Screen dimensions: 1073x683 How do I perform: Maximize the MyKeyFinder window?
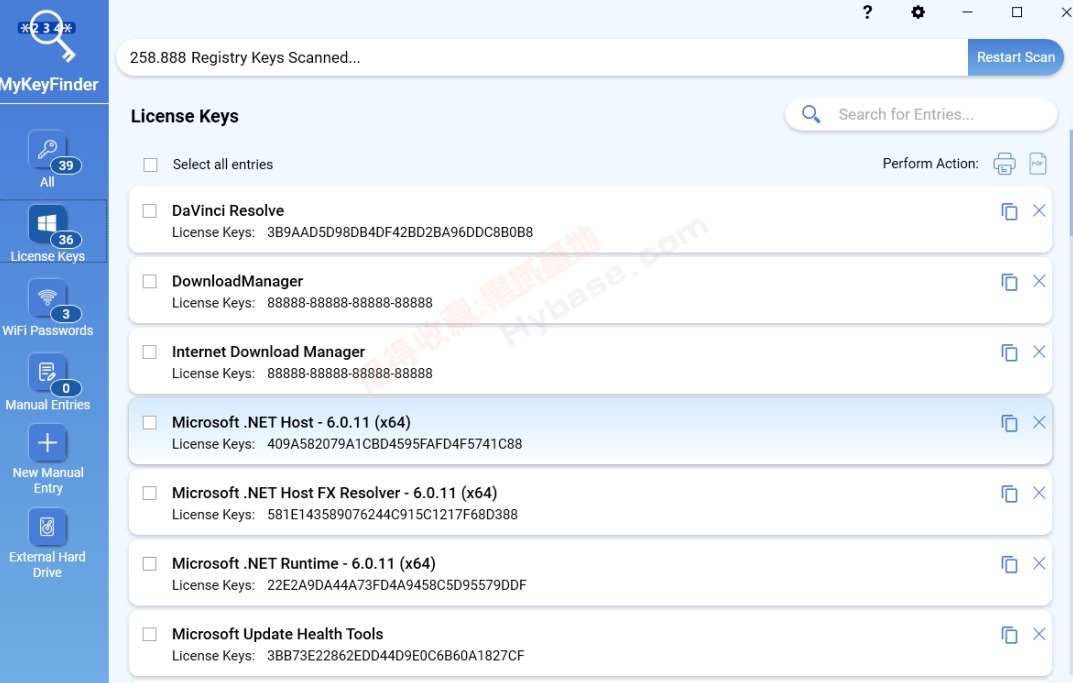click(1017, 12)
